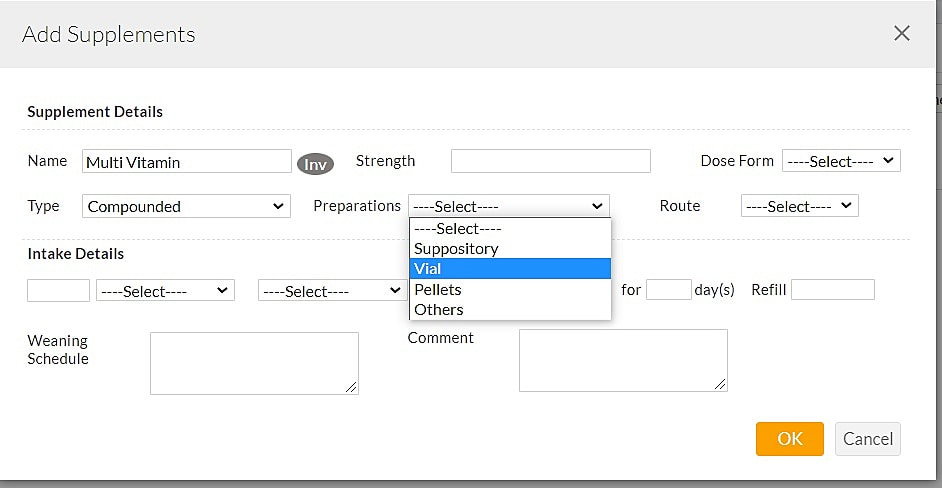942x488 pixels.
Task: Close the Add Supplements dialog
Action: coord(901,34)
